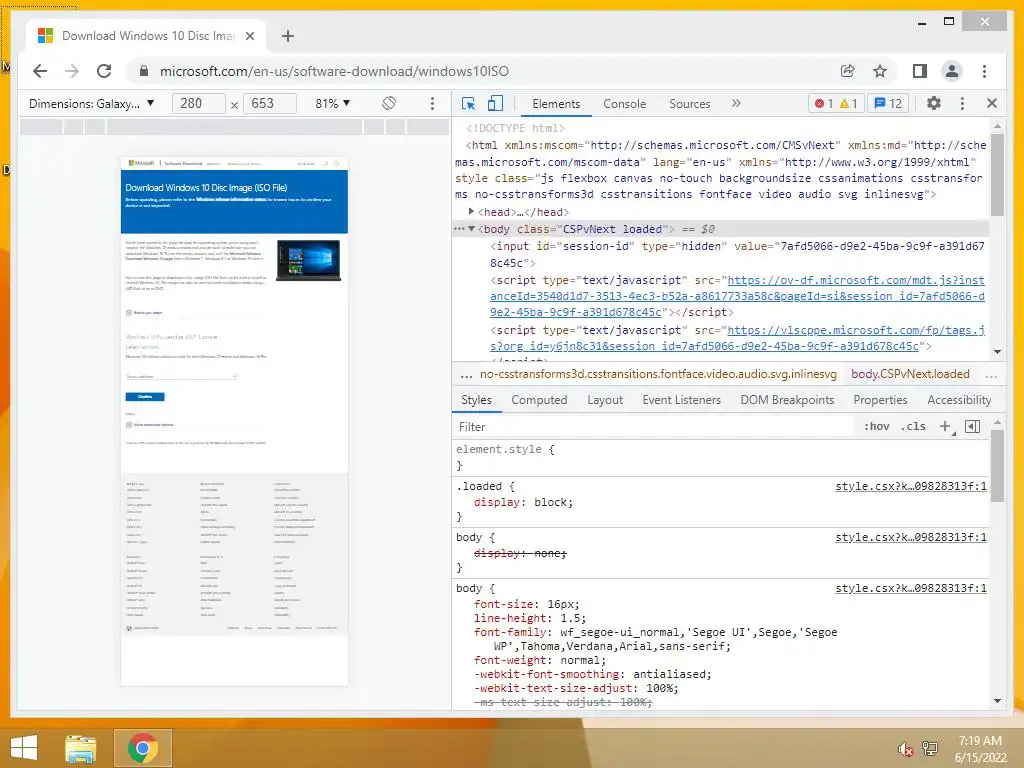Click the browser forward arrow

coord(72,71)
